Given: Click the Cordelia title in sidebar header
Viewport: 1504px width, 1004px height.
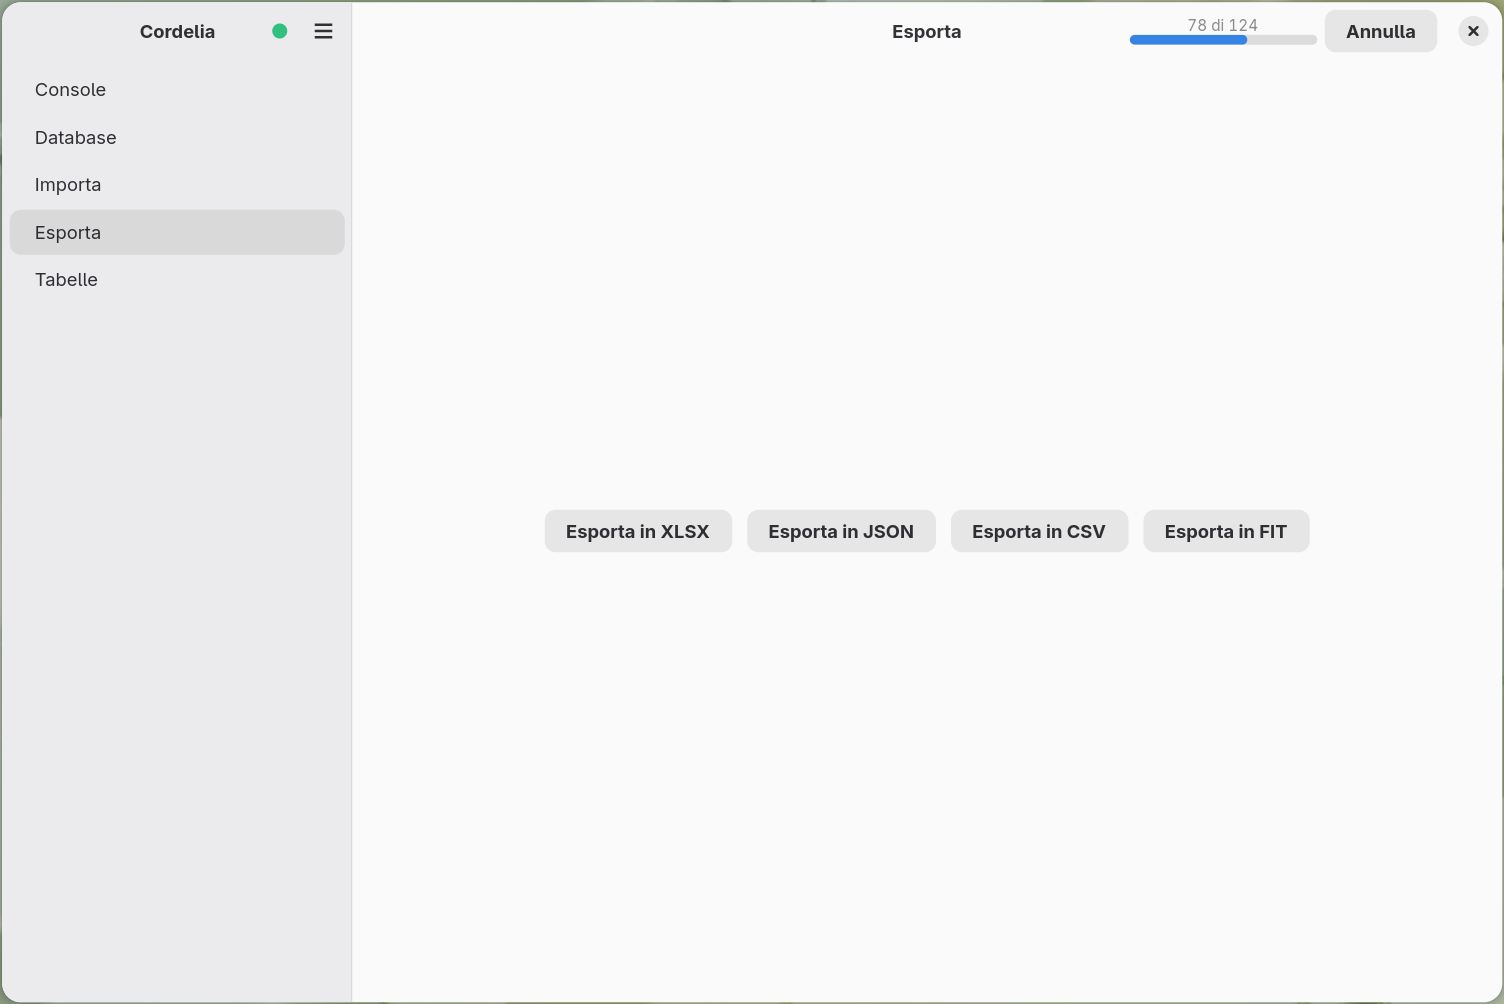Looking at the screenshot, I should [177, 31].
